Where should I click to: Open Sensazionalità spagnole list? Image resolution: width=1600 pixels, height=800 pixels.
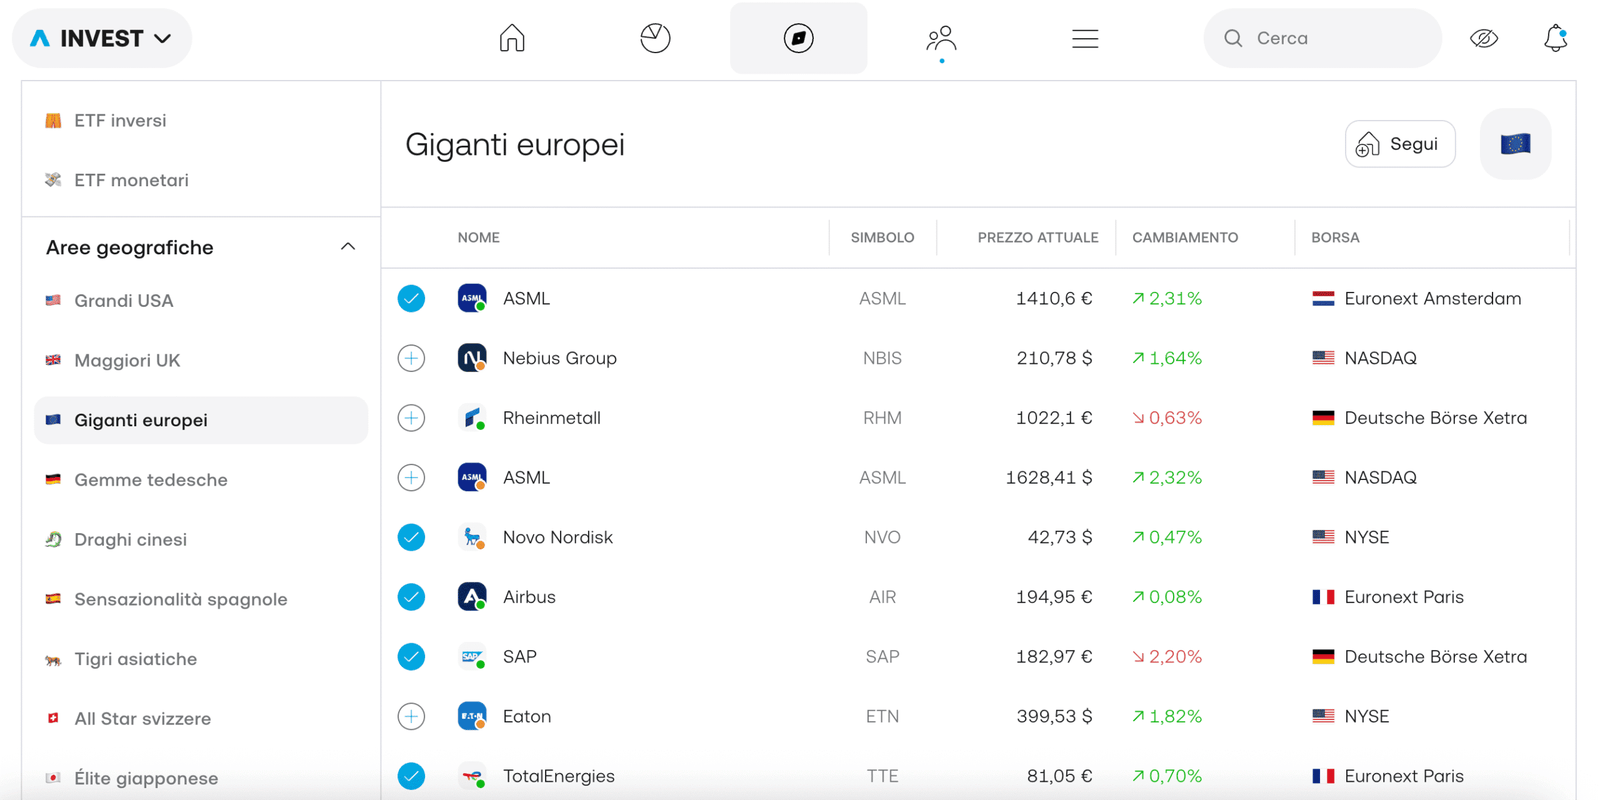(x=201, y=599)
